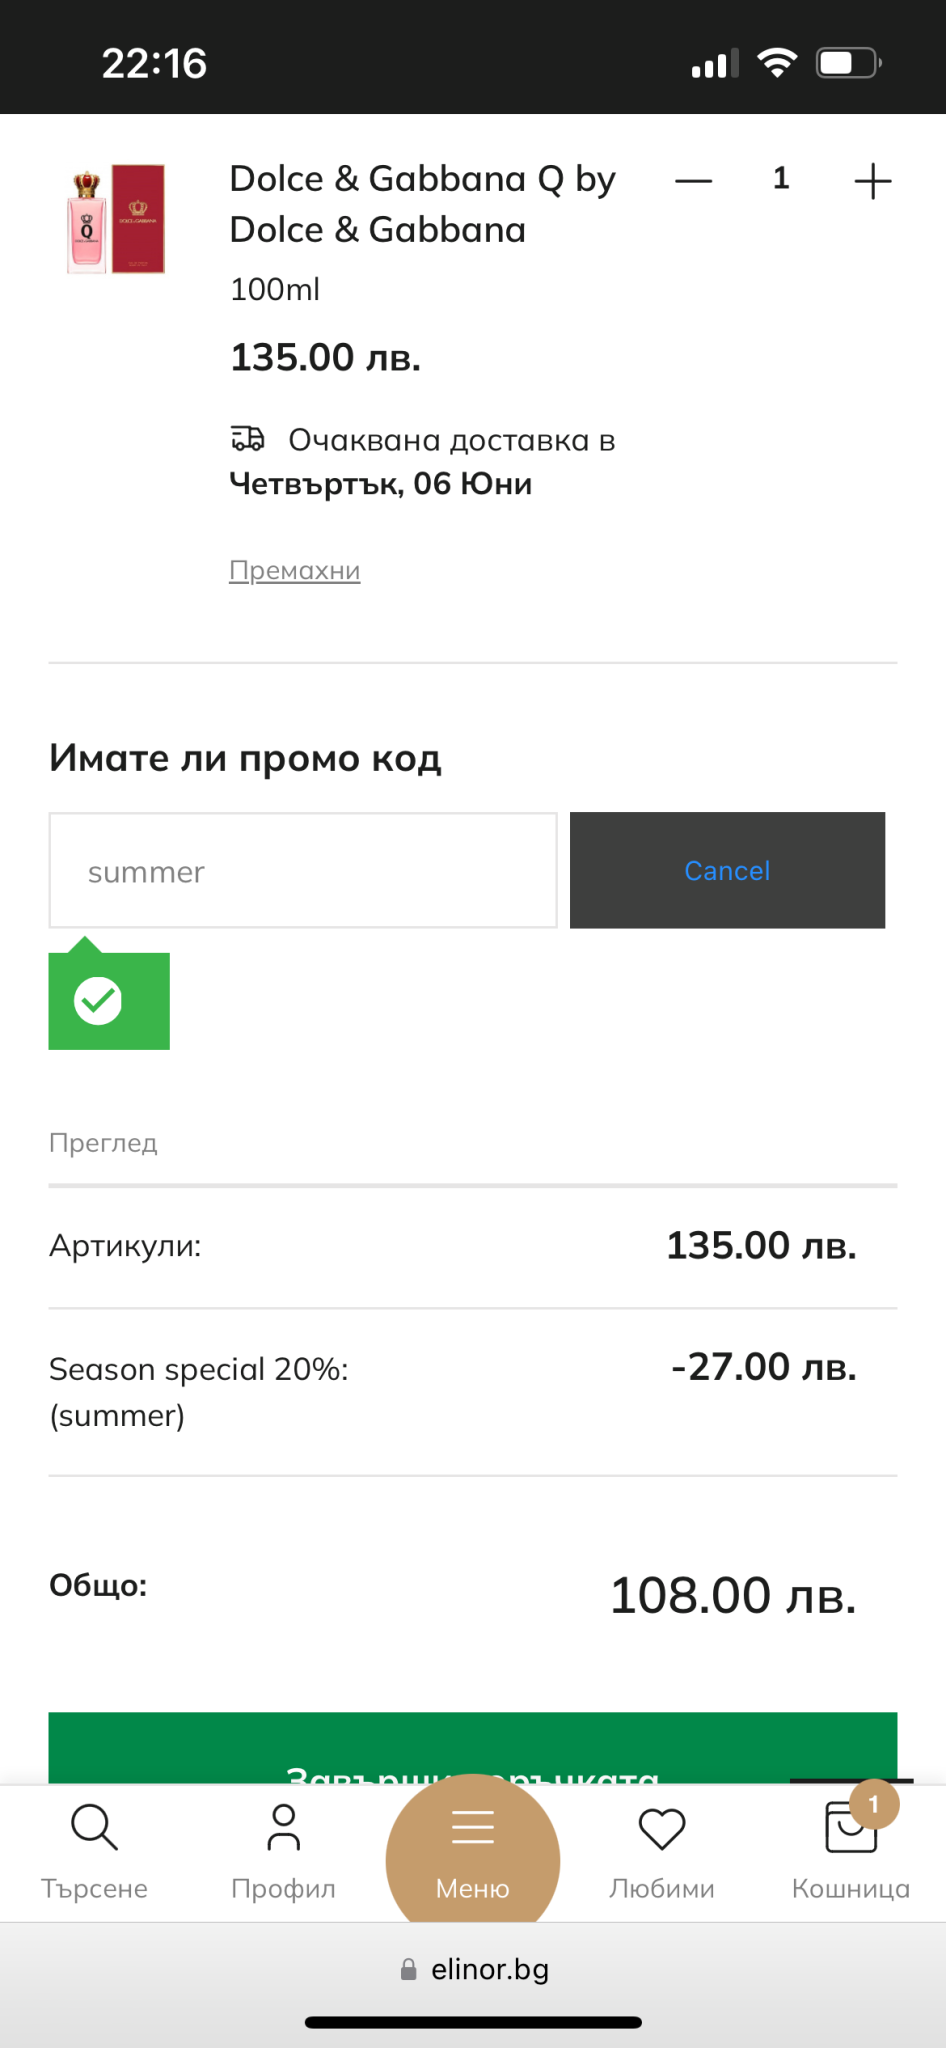Tap the battery status icon
Viewport: 946px width, 2048px height.
pos(848,63)
